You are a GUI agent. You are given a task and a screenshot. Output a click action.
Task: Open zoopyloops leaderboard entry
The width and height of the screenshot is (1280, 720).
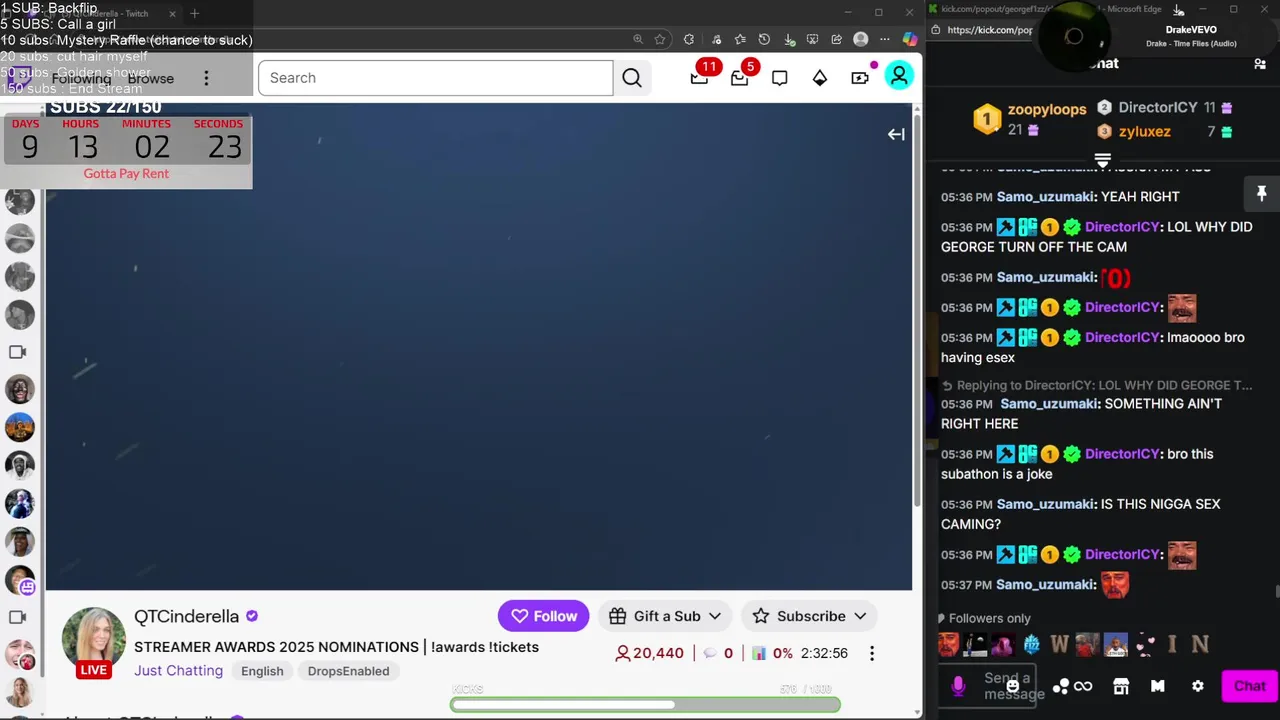[x=1030, y=118]
